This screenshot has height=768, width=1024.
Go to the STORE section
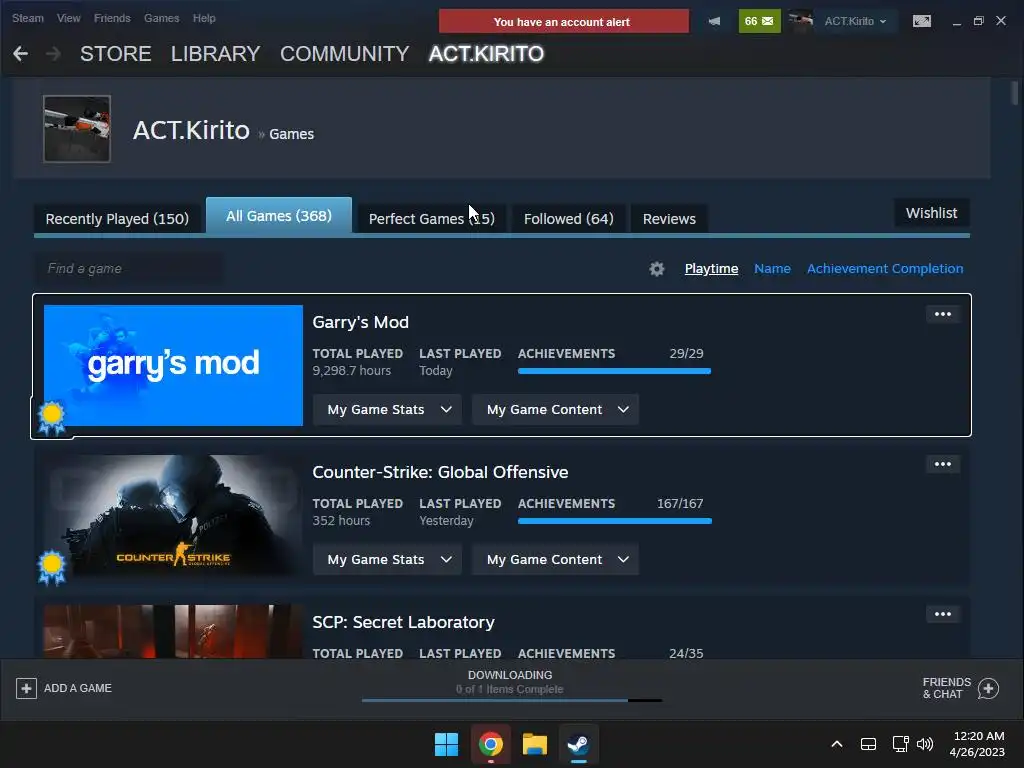pyautogui.click(x=116, y=54)
